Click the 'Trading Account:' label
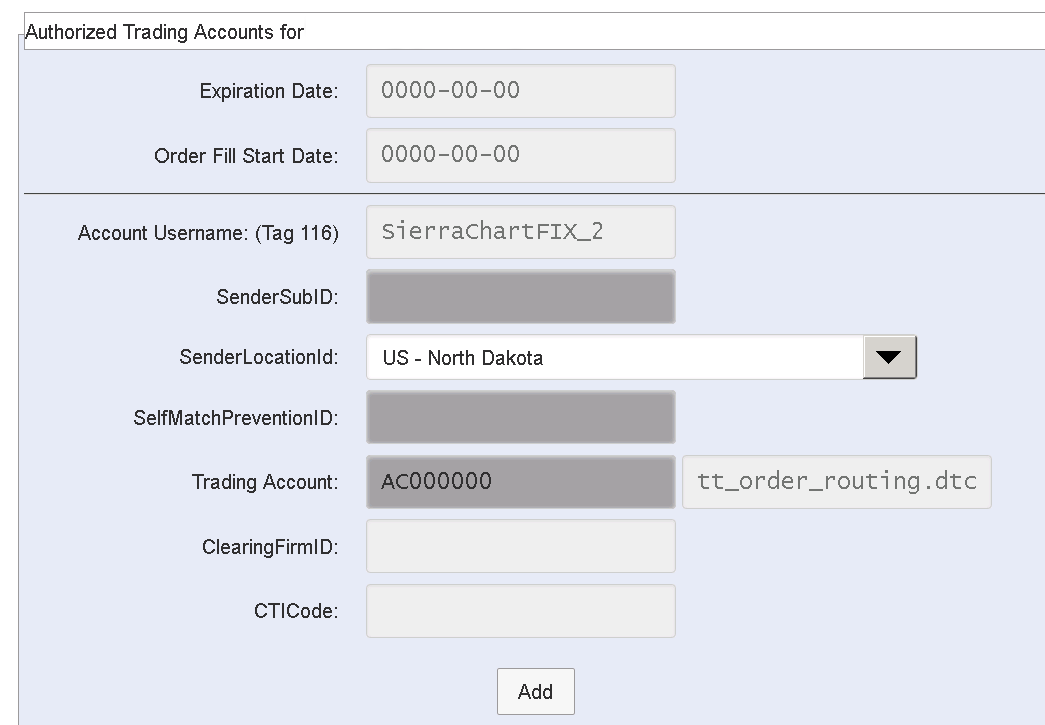The image size is (1045, 725). (x=265, y=482)
